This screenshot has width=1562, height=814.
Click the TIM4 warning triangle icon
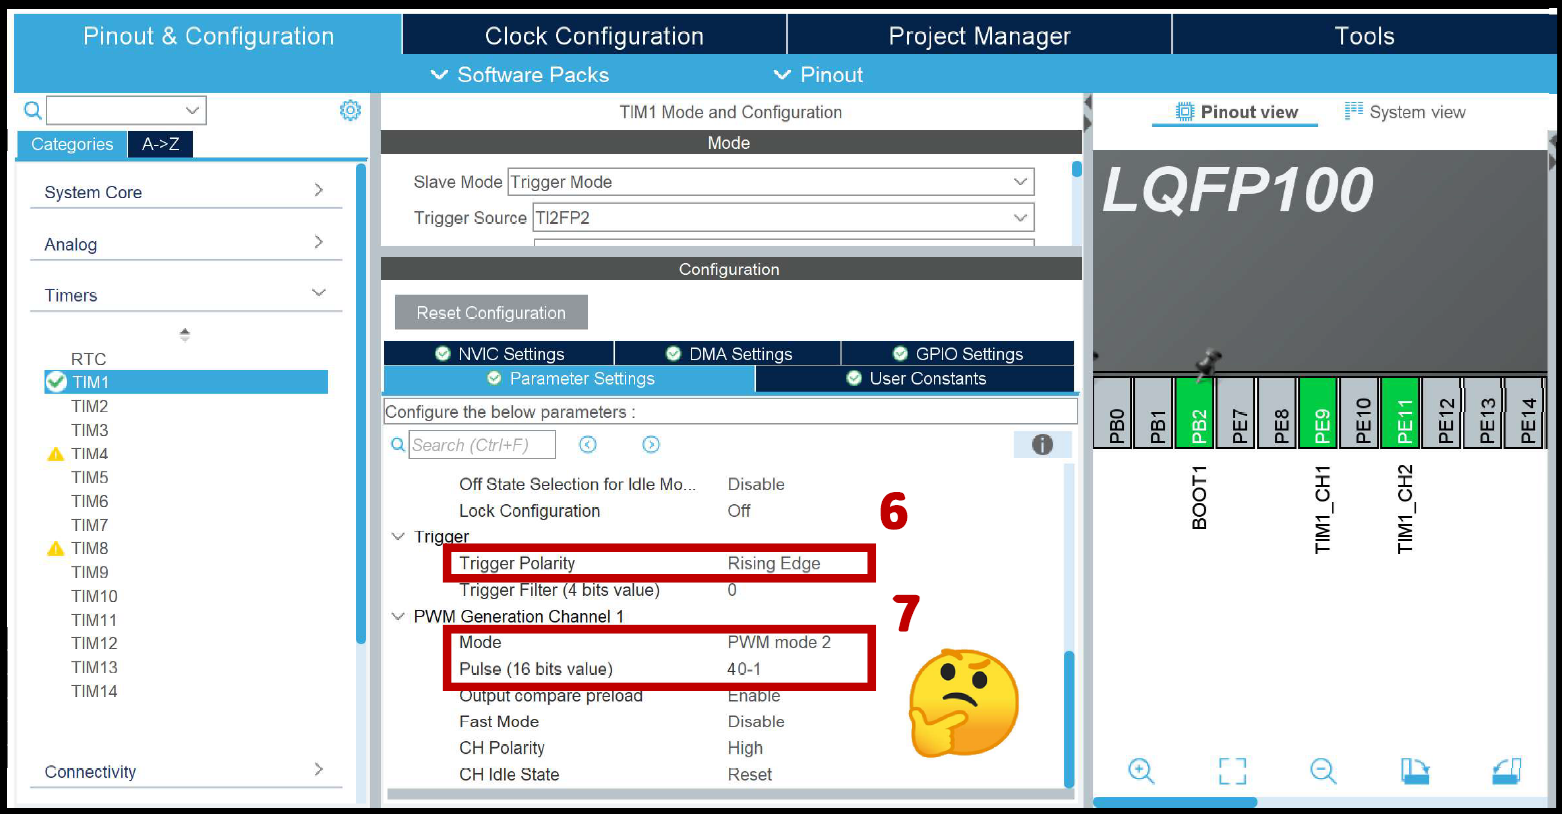[56, 454]
